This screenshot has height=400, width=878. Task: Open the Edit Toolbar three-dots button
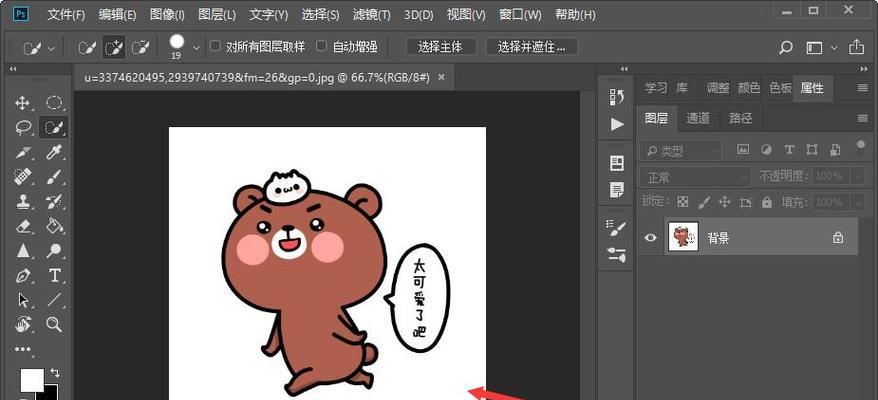22,349
